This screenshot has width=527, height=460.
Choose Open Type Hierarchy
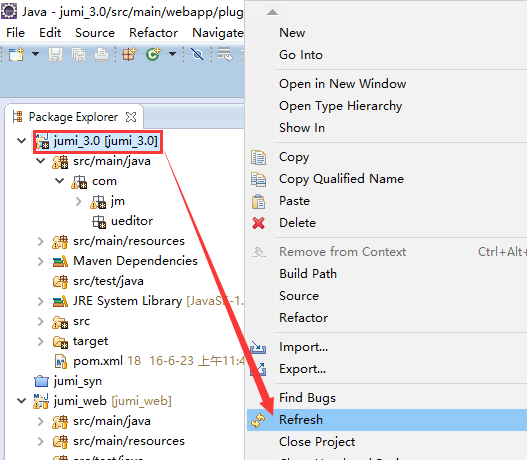tap(340, 106)
